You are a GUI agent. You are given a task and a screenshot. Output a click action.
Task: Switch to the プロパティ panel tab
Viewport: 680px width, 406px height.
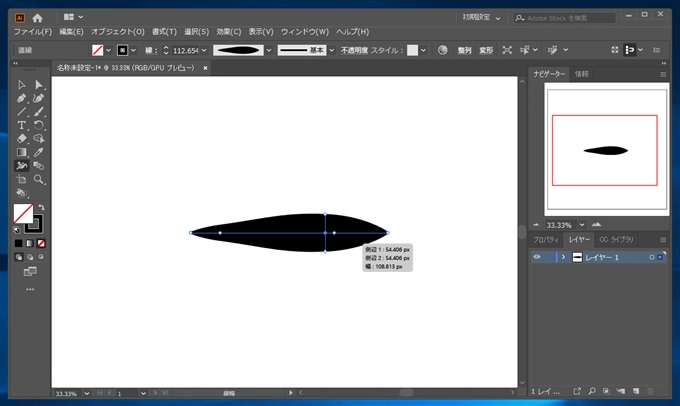(546, 239)
